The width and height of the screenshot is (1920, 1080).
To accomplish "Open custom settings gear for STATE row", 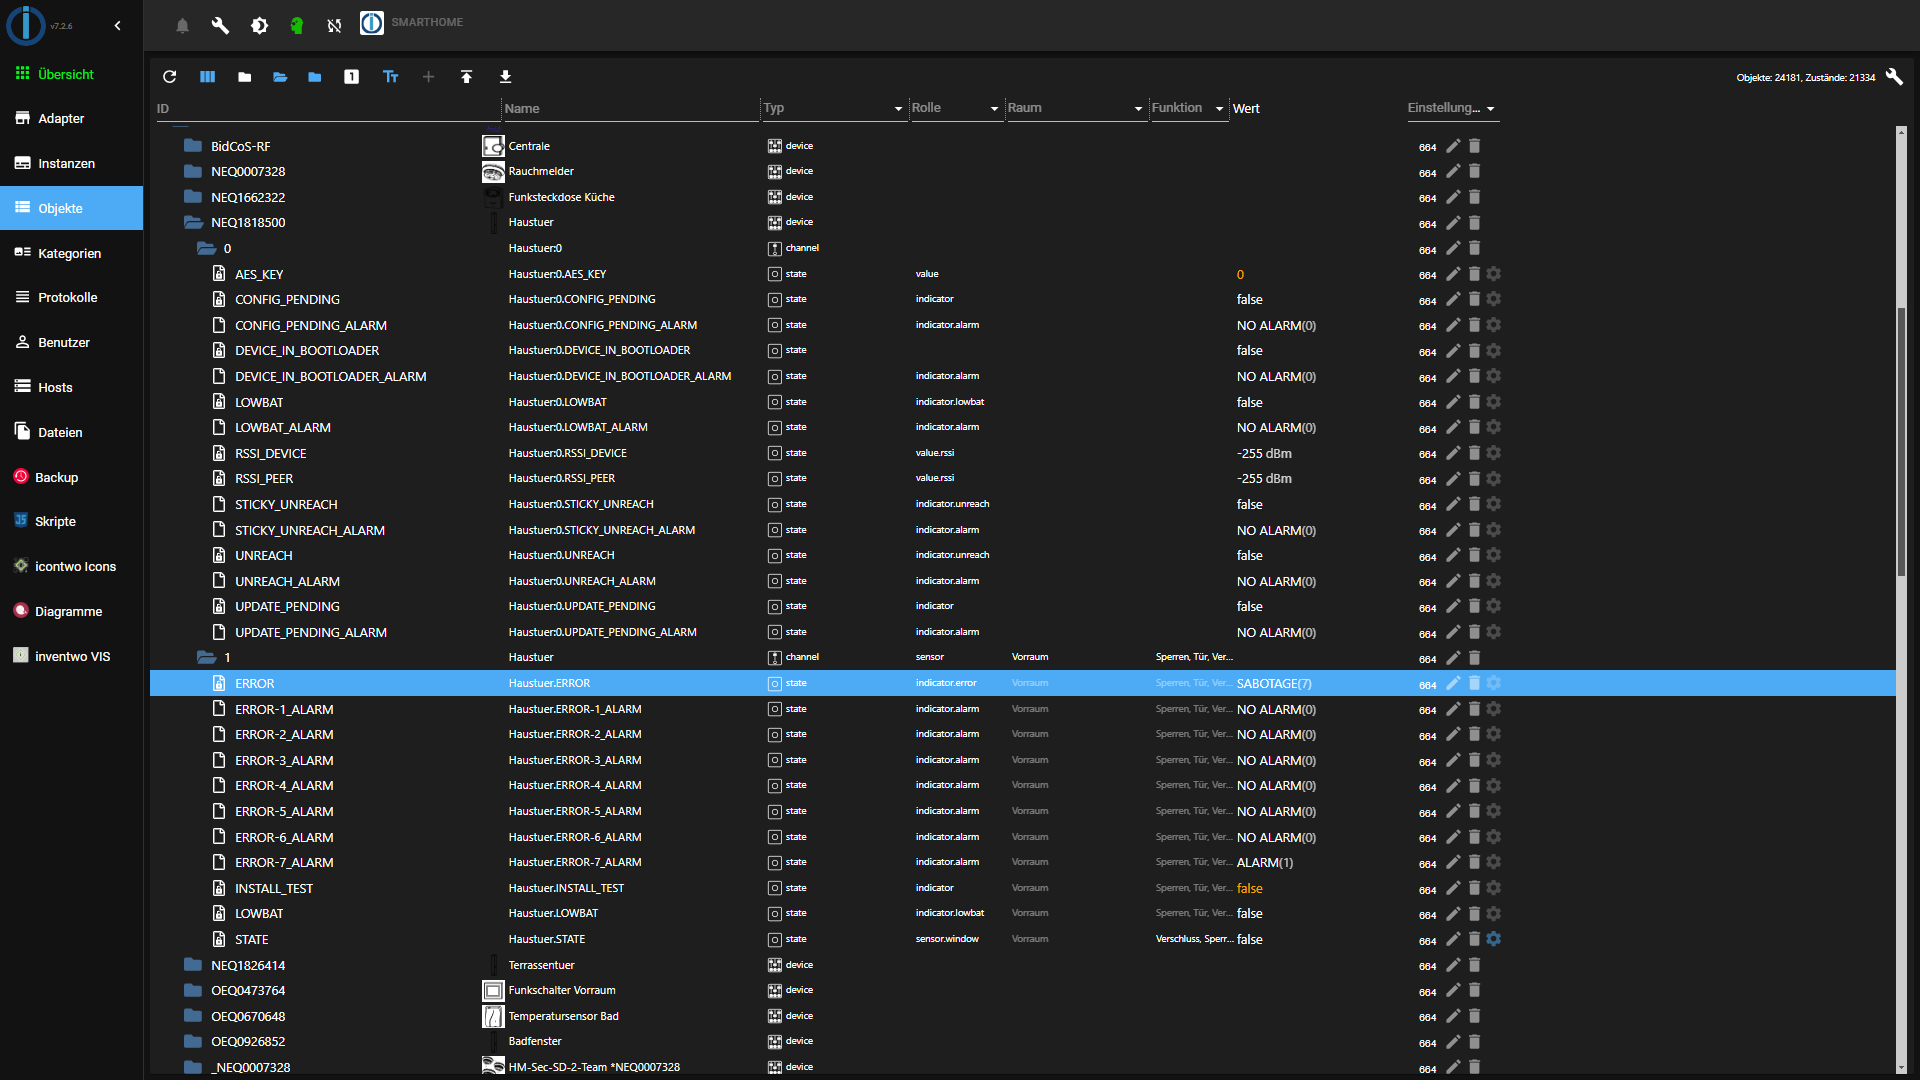I will pos(1494,939).
